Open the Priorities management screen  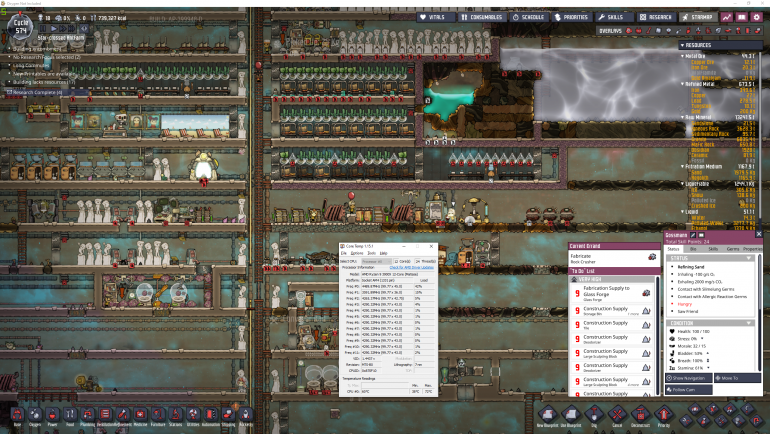pyautogui.click(x=571, y=17)
